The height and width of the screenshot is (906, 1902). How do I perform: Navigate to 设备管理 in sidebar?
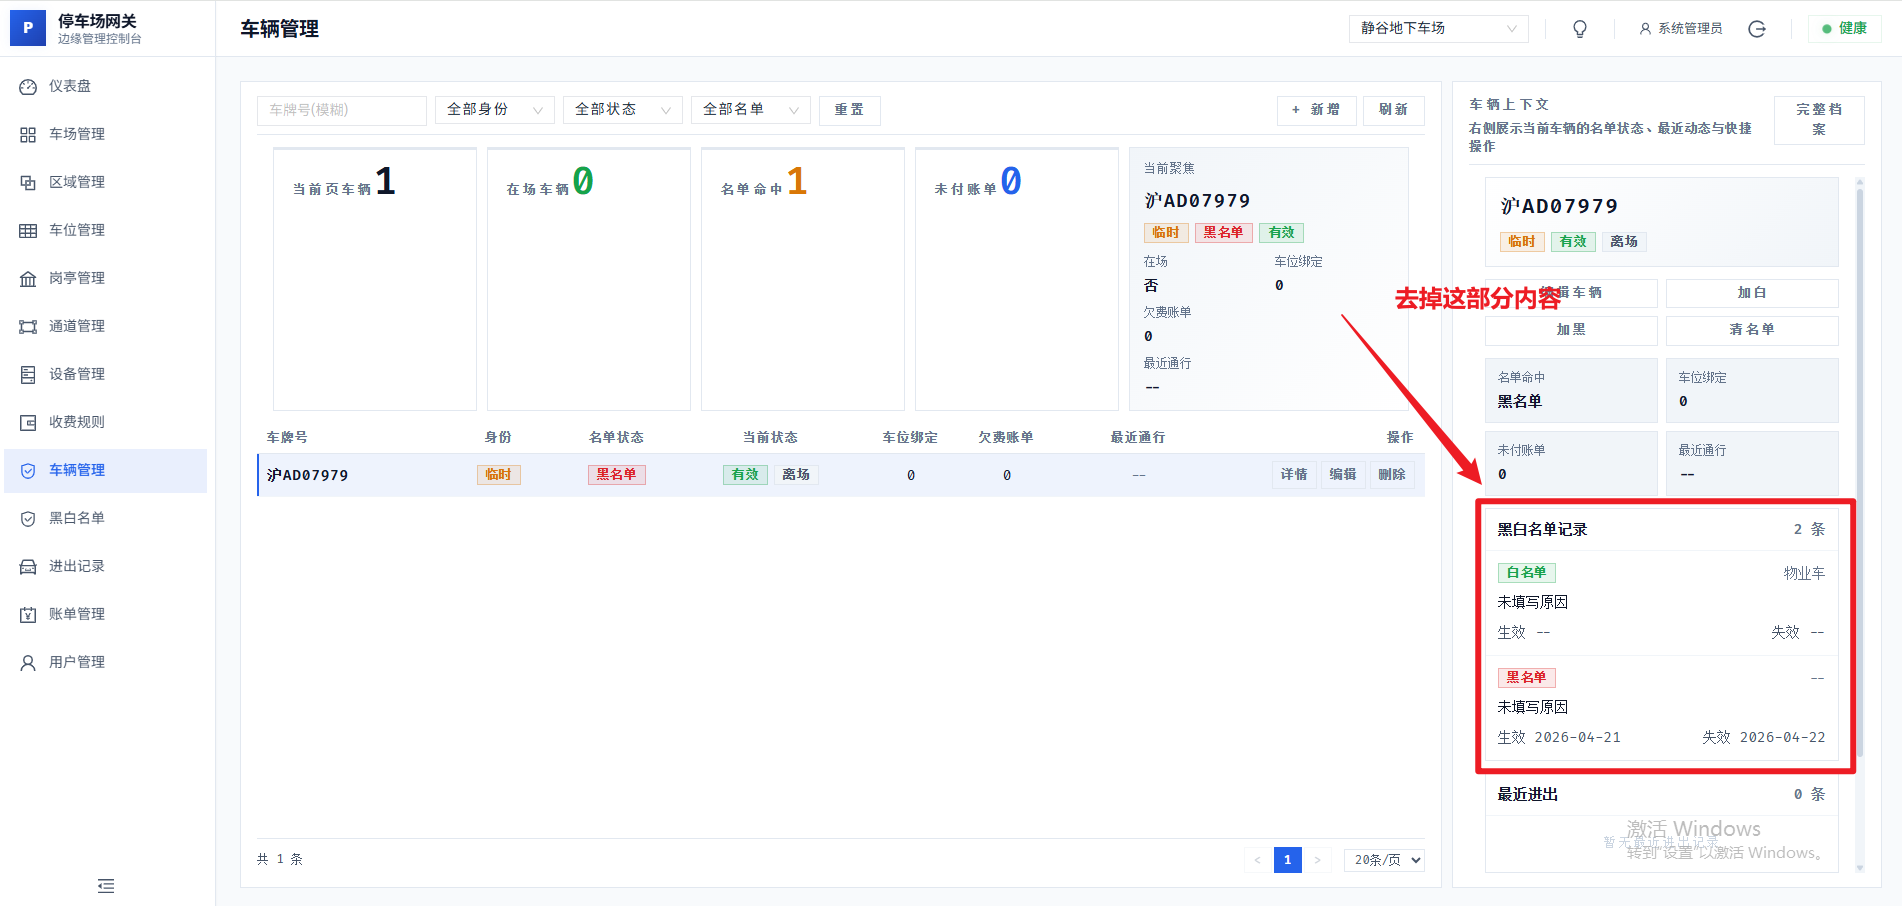(x=77, y=374)
